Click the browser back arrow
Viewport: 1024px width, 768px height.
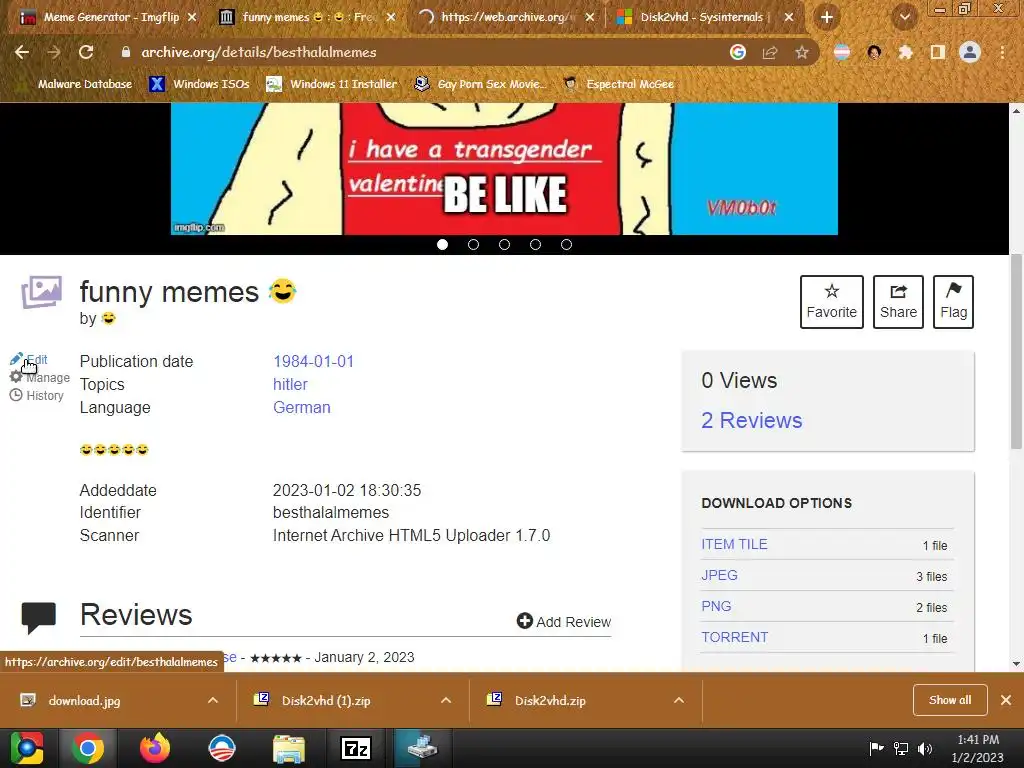[x=22, y=52]
